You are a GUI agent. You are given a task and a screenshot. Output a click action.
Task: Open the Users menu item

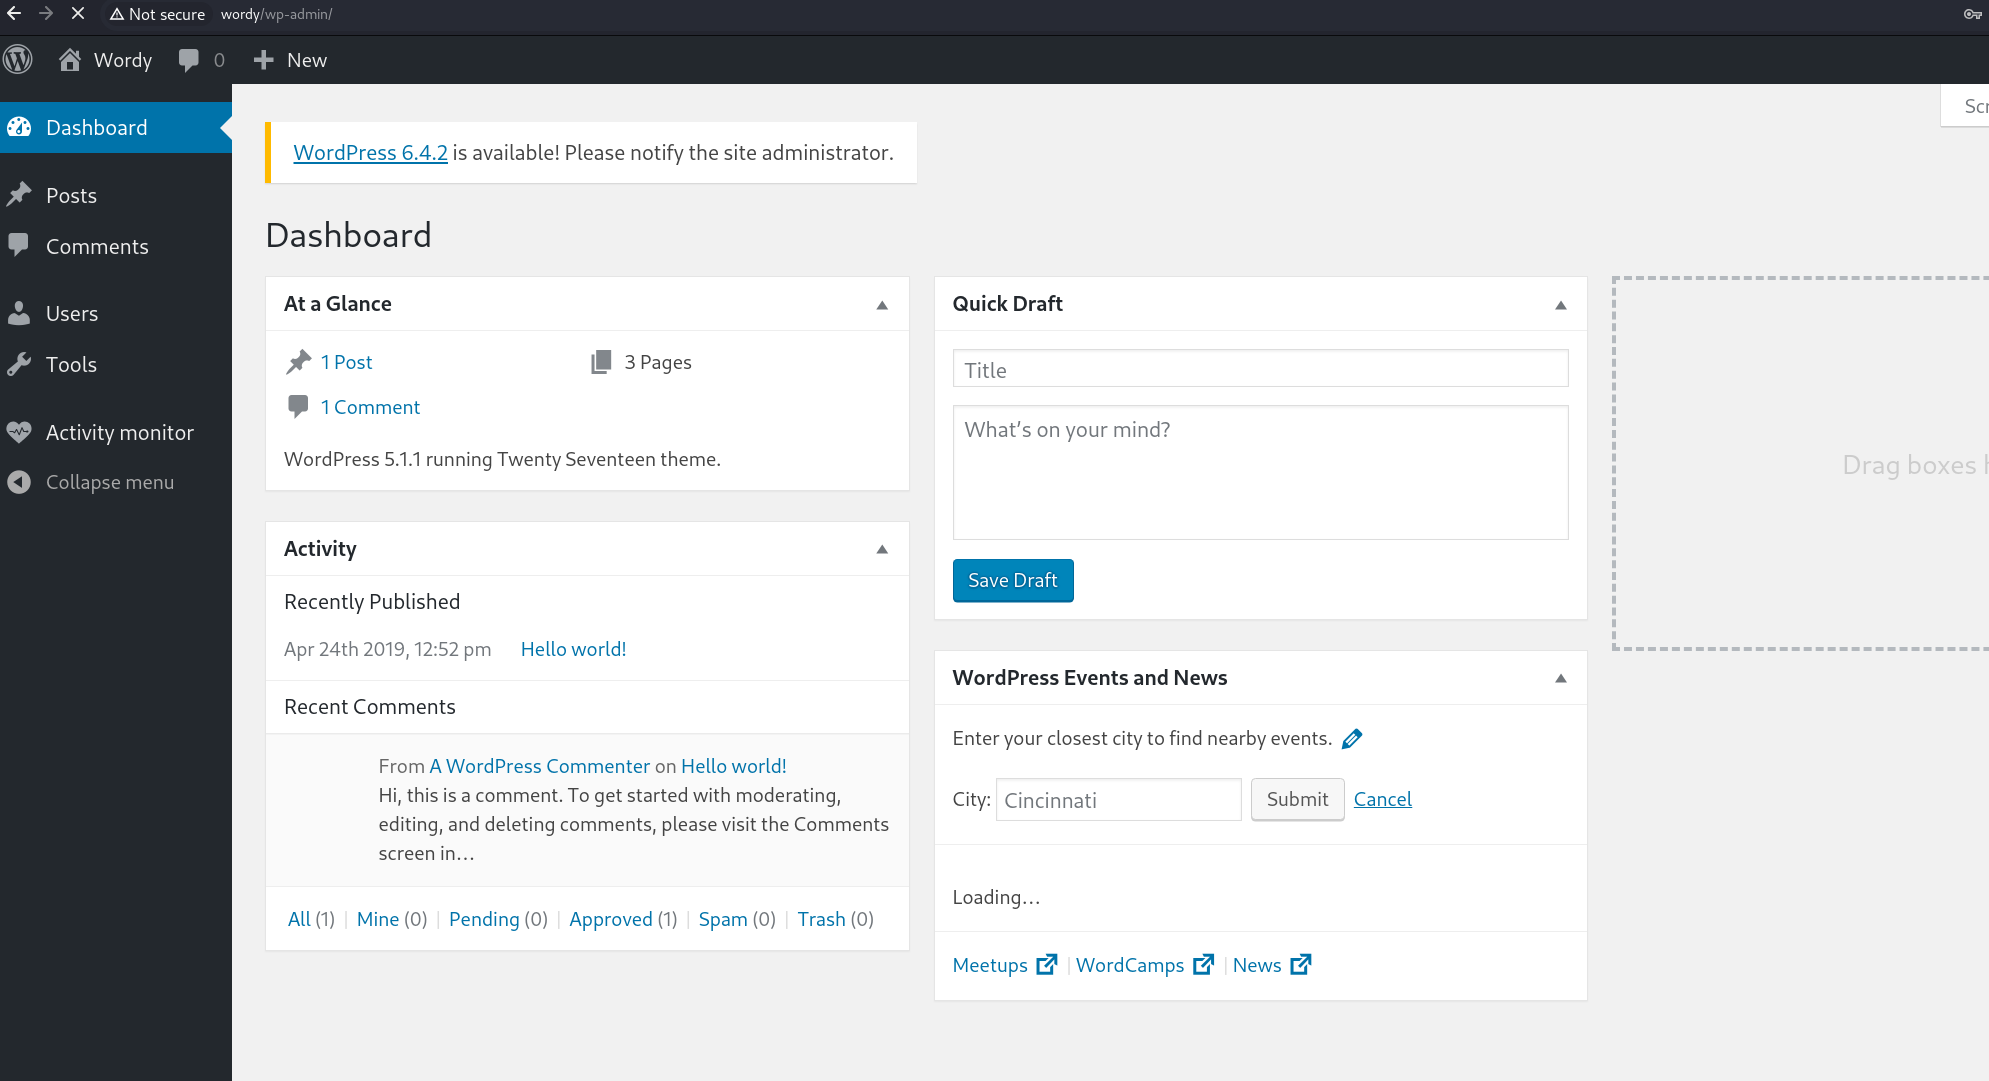tap(116, 313)
